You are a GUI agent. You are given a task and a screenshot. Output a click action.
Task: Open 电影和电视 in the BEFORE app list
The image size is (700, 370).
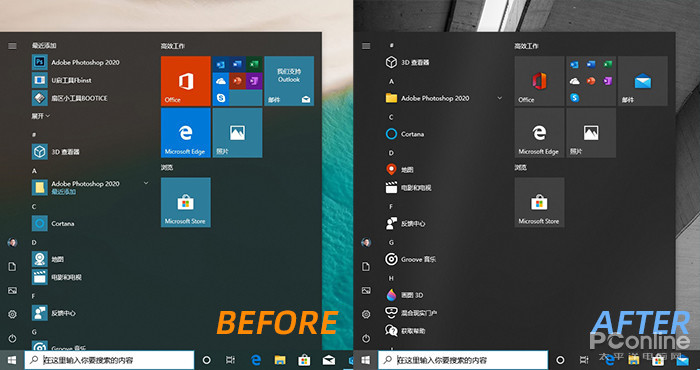57,277
